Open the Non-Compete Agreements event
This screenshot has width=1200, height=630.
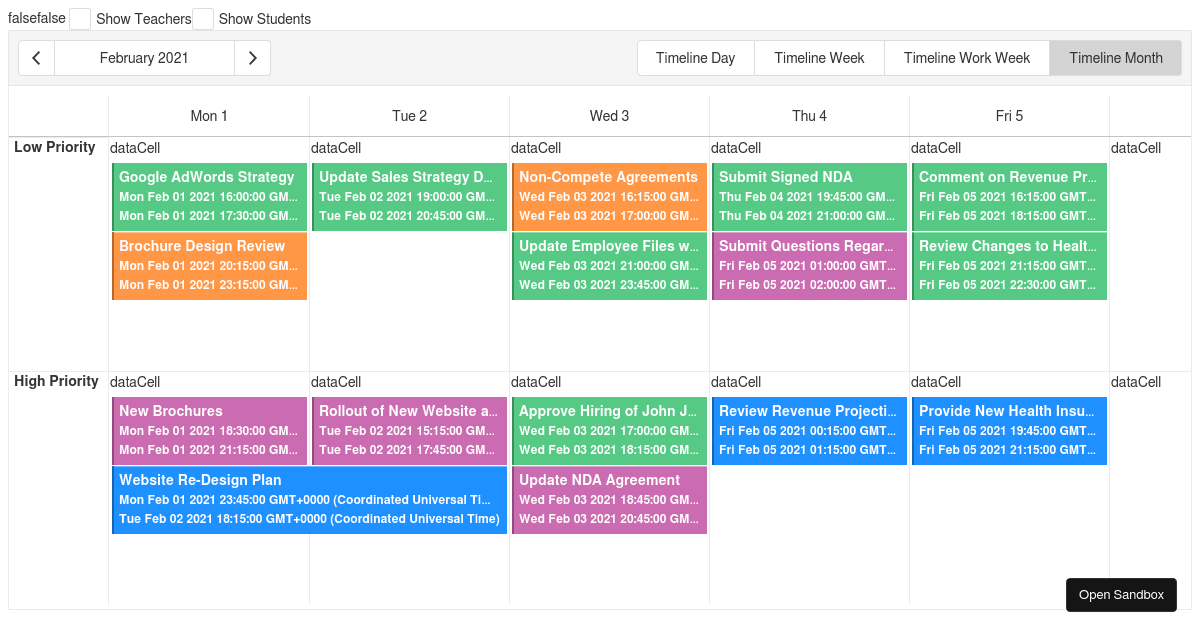608,196
